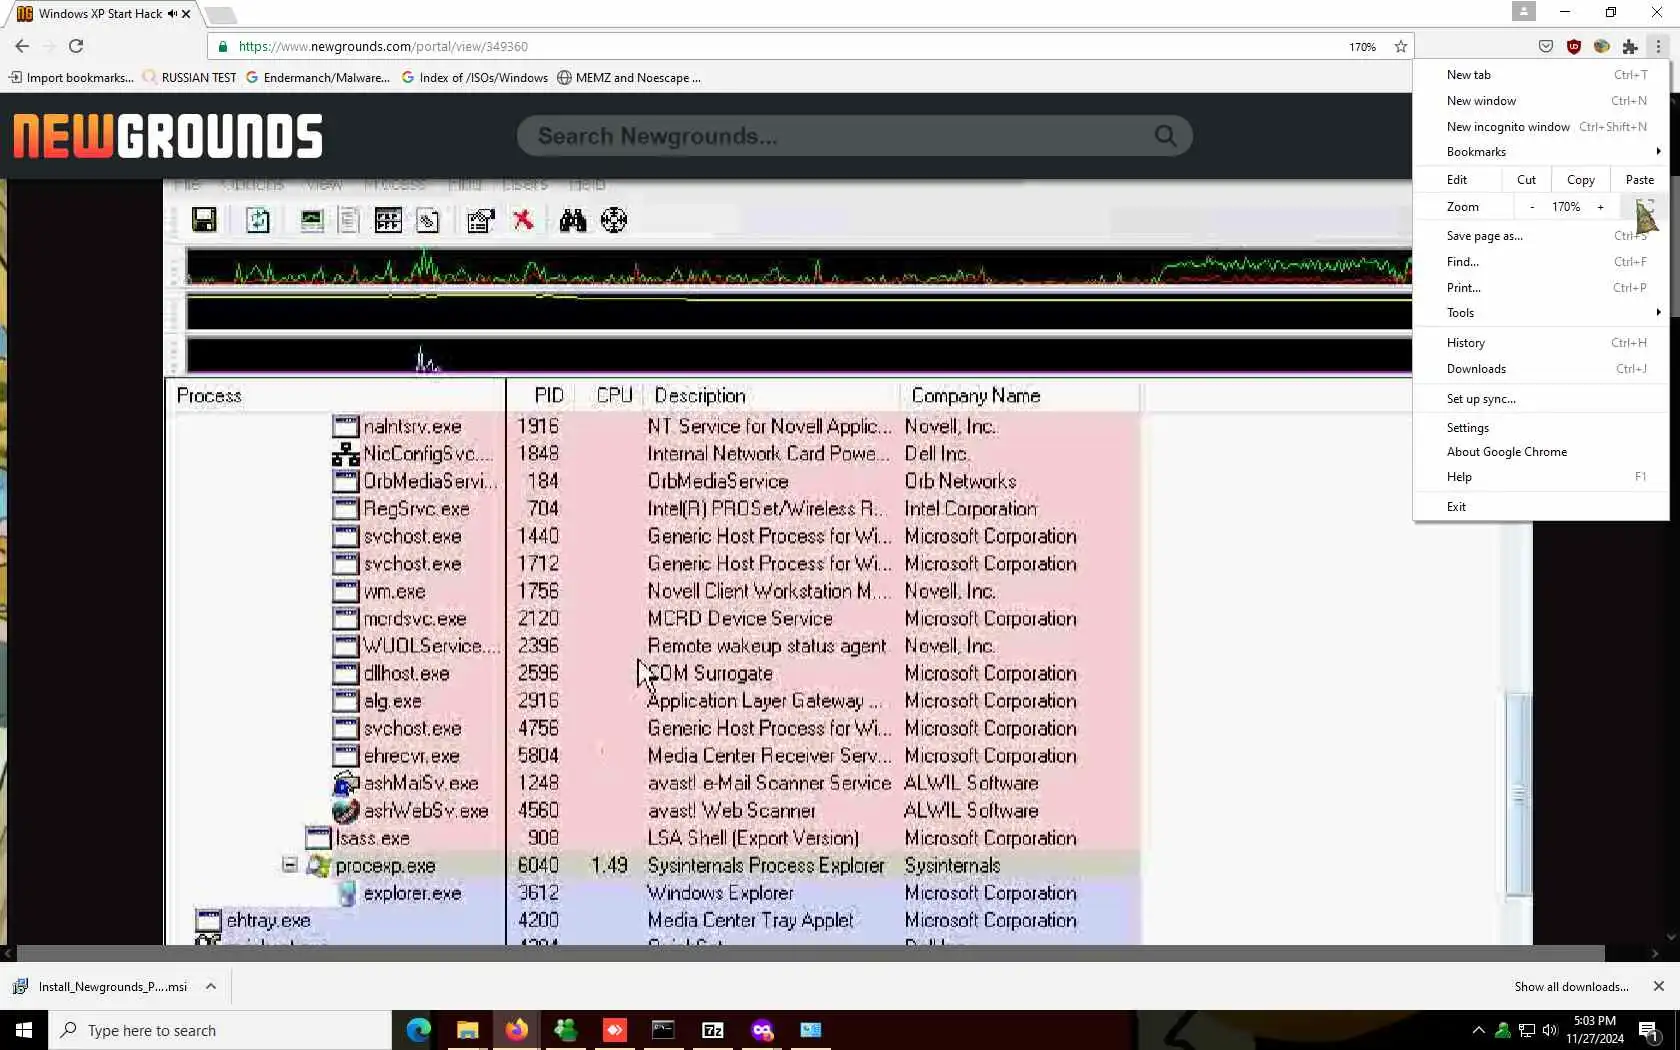Expand the Bookmarks submenu
The width and height of the screenshot is (1680, 1050).
(1541, 152)
